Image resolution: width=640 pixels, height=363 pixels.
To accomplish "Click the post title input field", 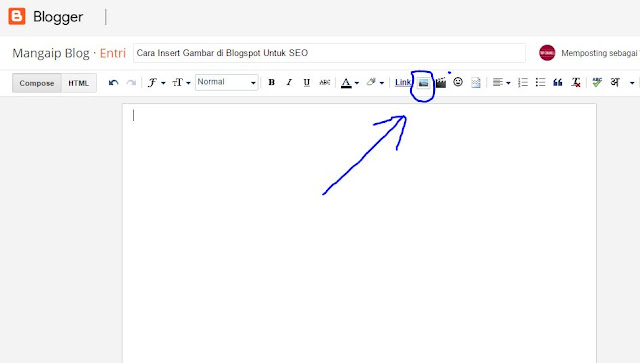I will click(329, 53).
